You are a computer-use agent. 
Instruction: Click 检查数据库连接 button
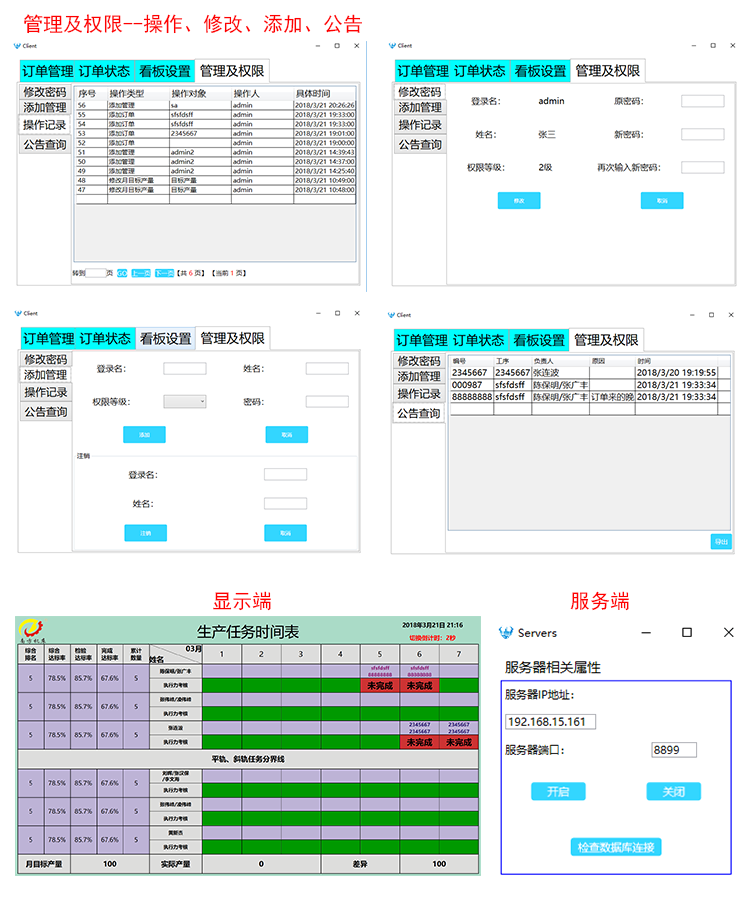coord(616,847)
